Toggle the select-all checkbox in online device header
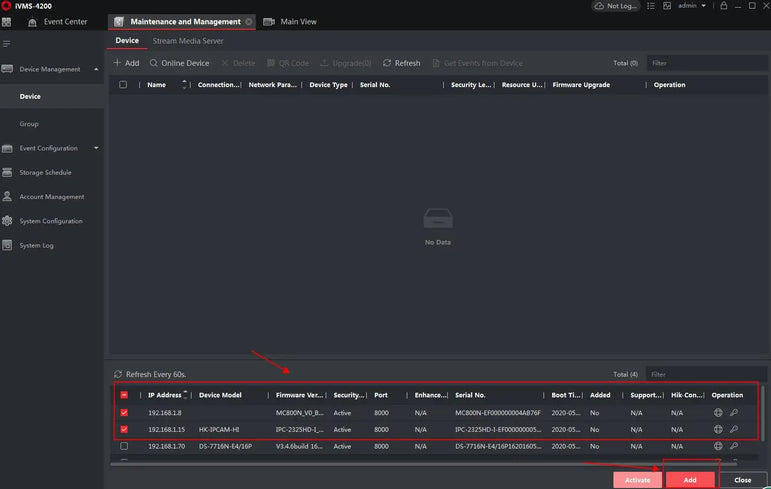 [x=124, y=395]
